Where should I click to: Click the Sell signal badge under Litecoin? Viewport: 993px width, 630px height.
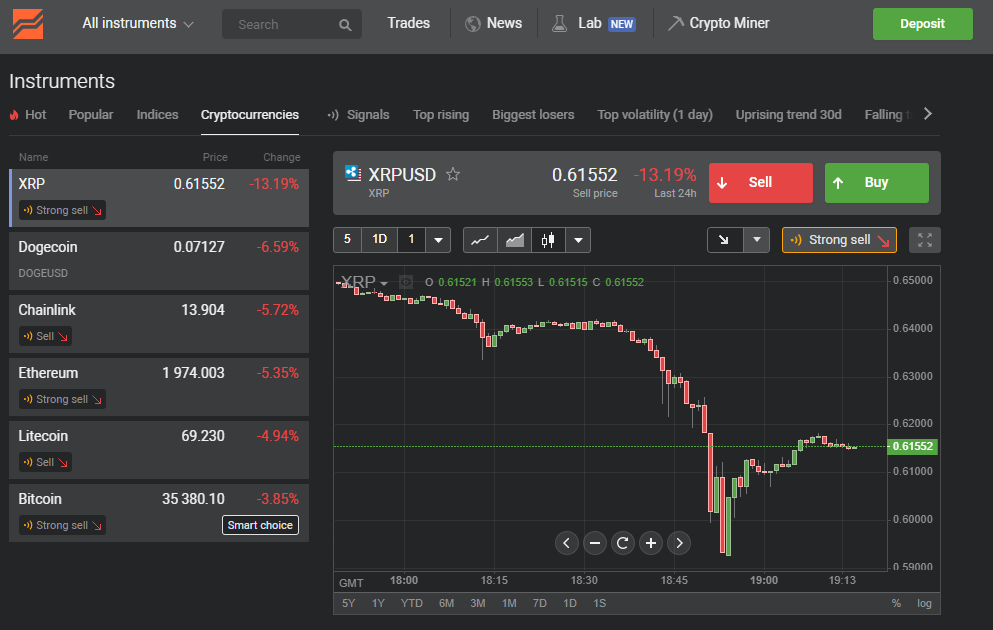click(x=45, y=462)
